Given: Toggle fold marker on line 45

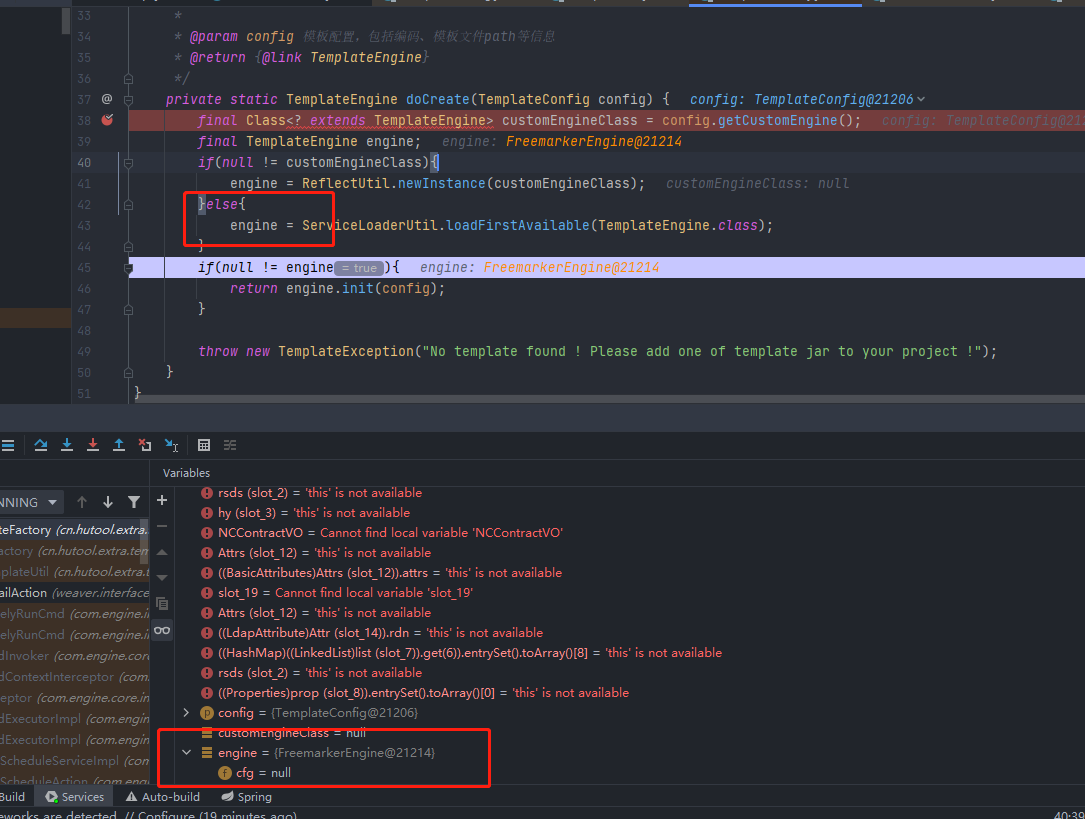Looking at the screenshot, I should tap(128, 268).
